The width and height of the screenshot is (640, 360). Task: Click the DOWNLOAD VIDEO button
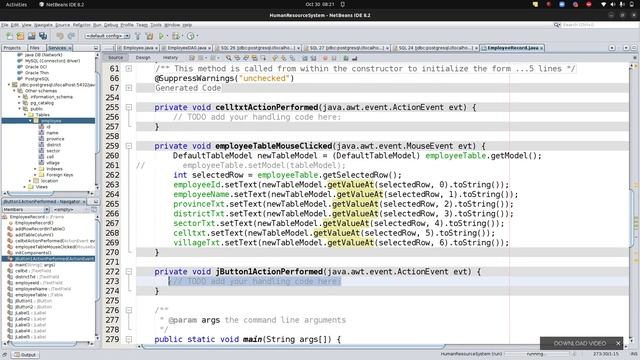click(x=580, y=343)
